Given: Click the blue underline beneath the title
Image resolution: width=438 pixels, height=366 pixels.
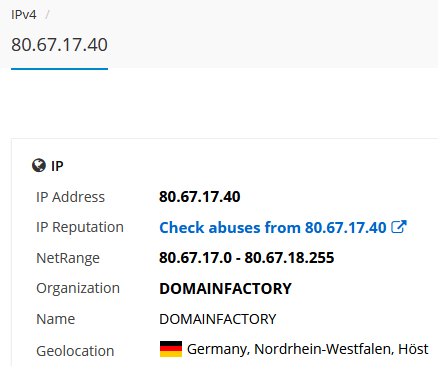Looking at the screenshot, I should (59, 69).
